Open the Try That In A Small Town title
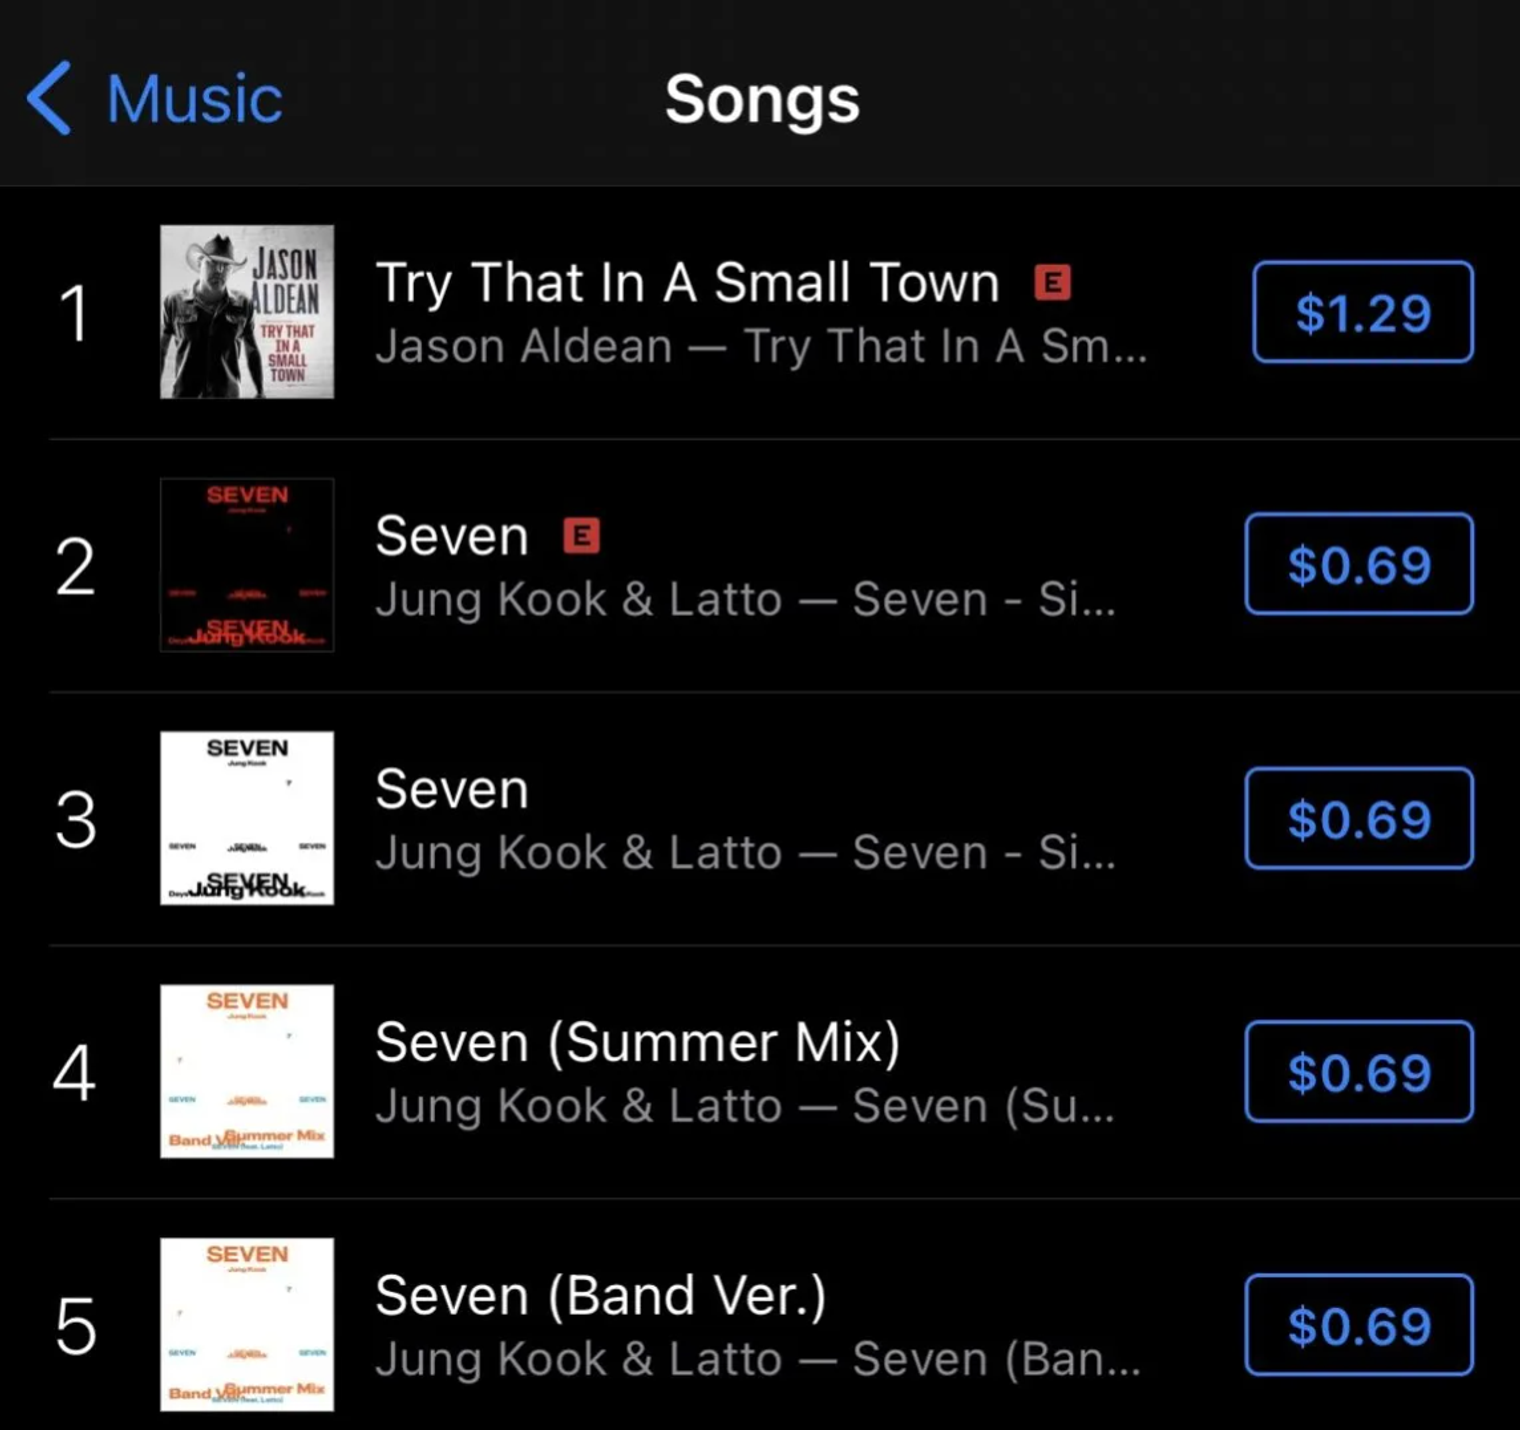This screenshot has width=1520, height=1430. [687, 283]
